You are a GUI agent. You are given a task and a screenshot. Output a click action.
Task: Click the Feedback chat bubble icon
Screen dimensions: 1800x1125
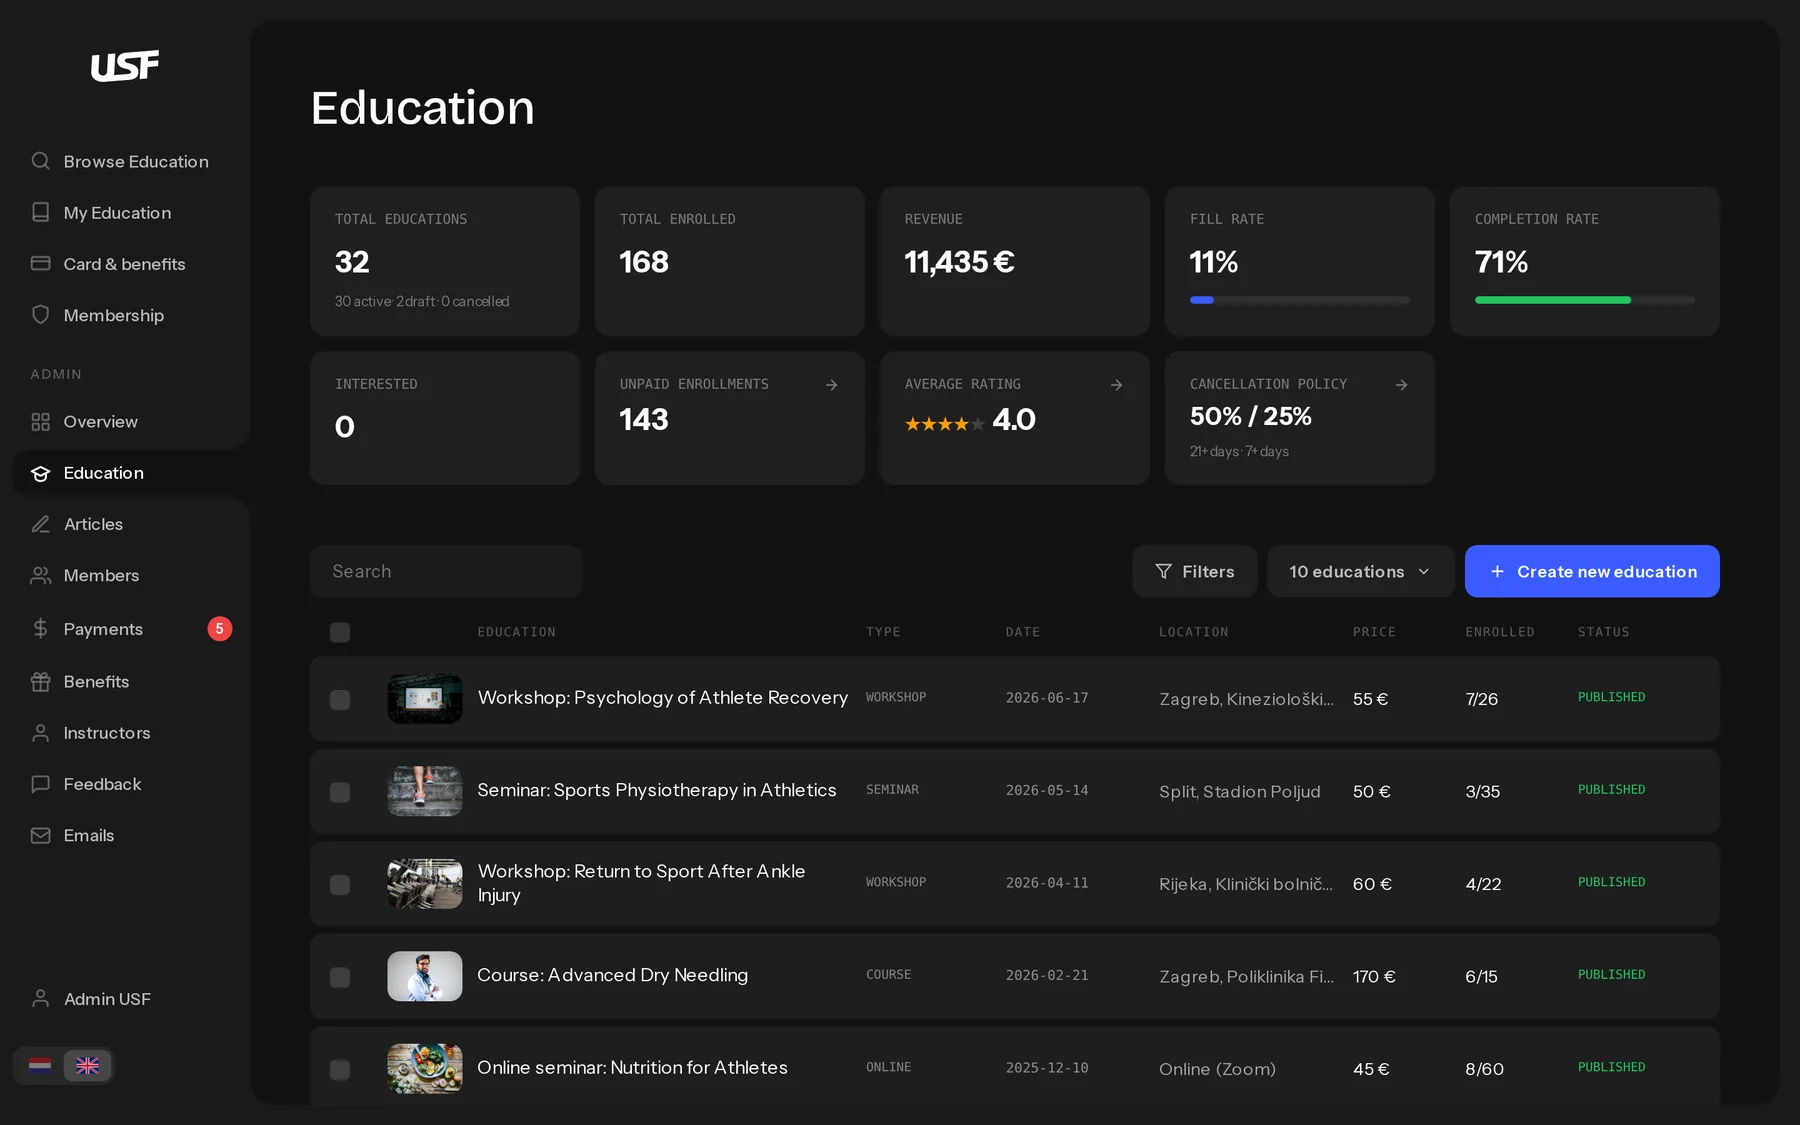(x=40, y=784)
